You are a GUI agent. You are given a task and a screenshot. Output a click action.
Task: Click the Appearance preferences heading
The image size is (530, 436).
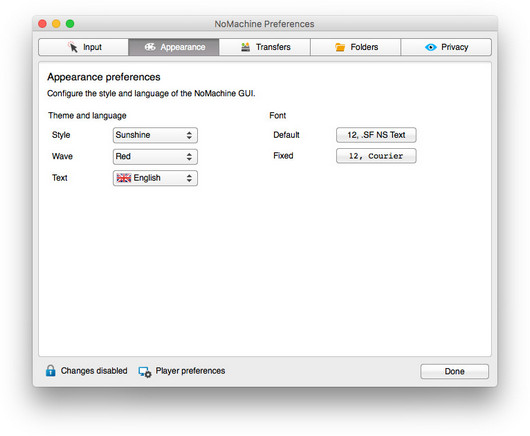coord(104,77)
